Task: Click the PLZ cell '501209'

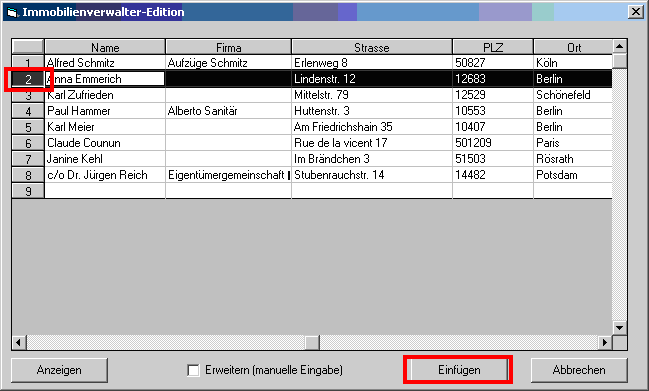Action: coord(493,143)
